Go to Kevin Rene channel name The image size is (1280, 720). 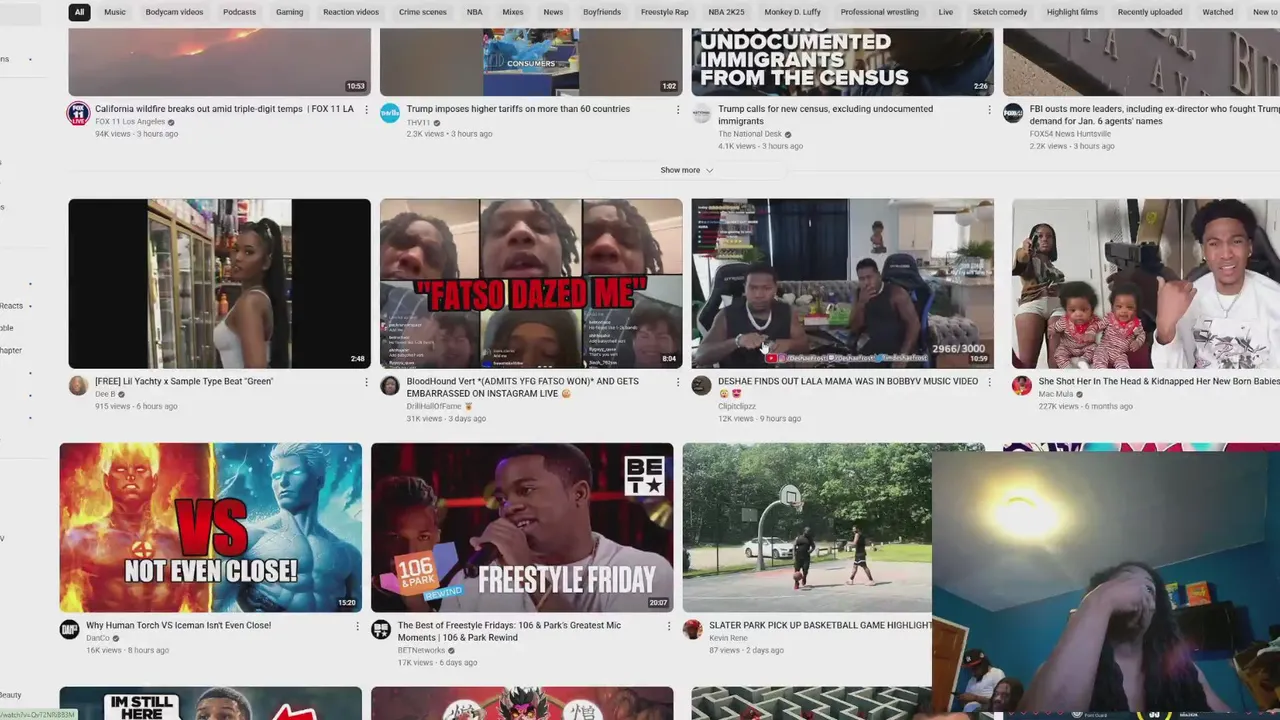(728, 638)
